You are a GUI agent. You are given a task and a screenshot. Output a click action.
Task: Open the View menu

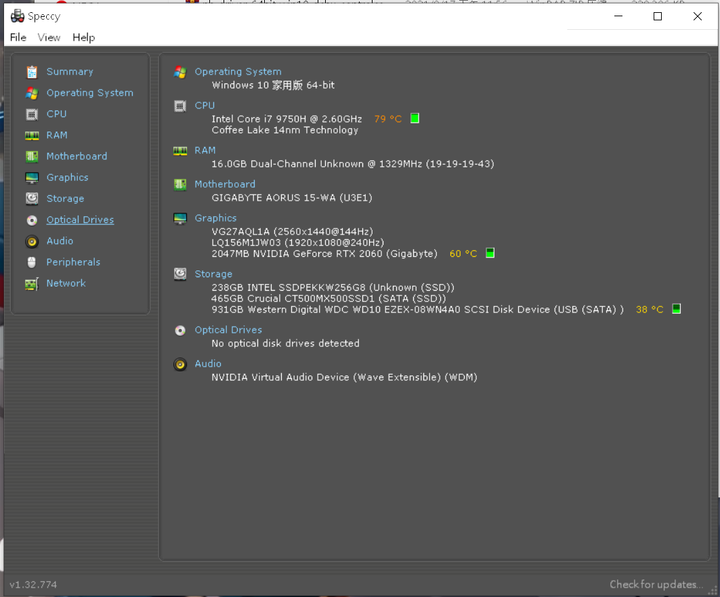click(x=49, y=37)
